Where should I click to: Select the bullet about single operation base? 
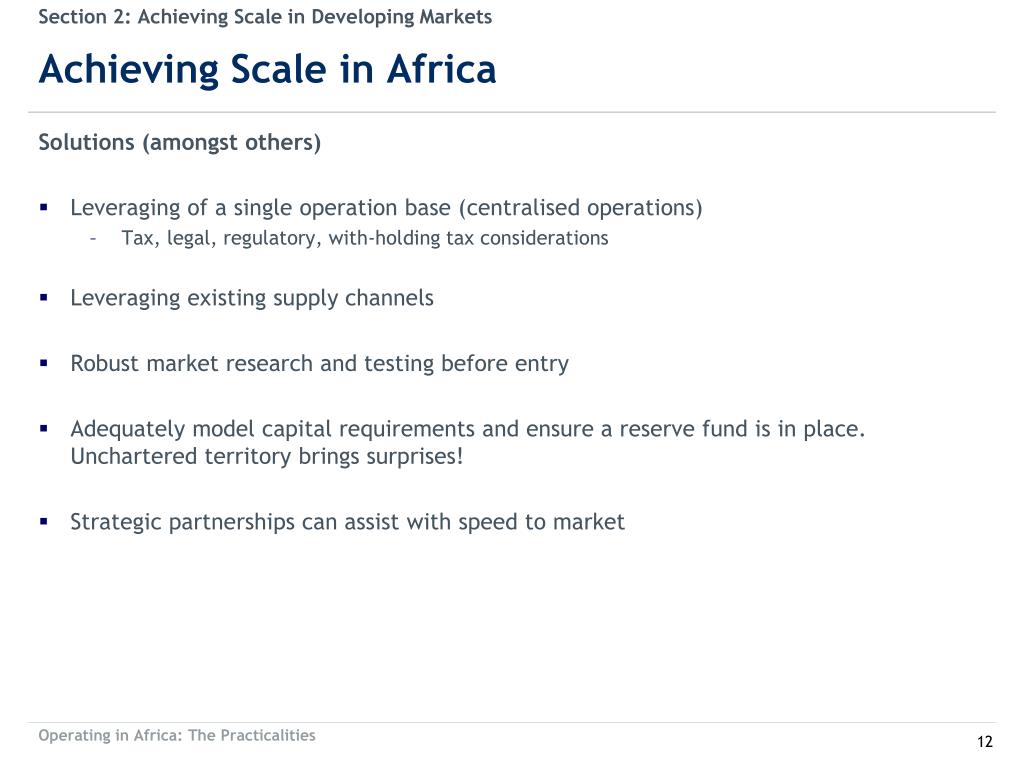[386, 208]
